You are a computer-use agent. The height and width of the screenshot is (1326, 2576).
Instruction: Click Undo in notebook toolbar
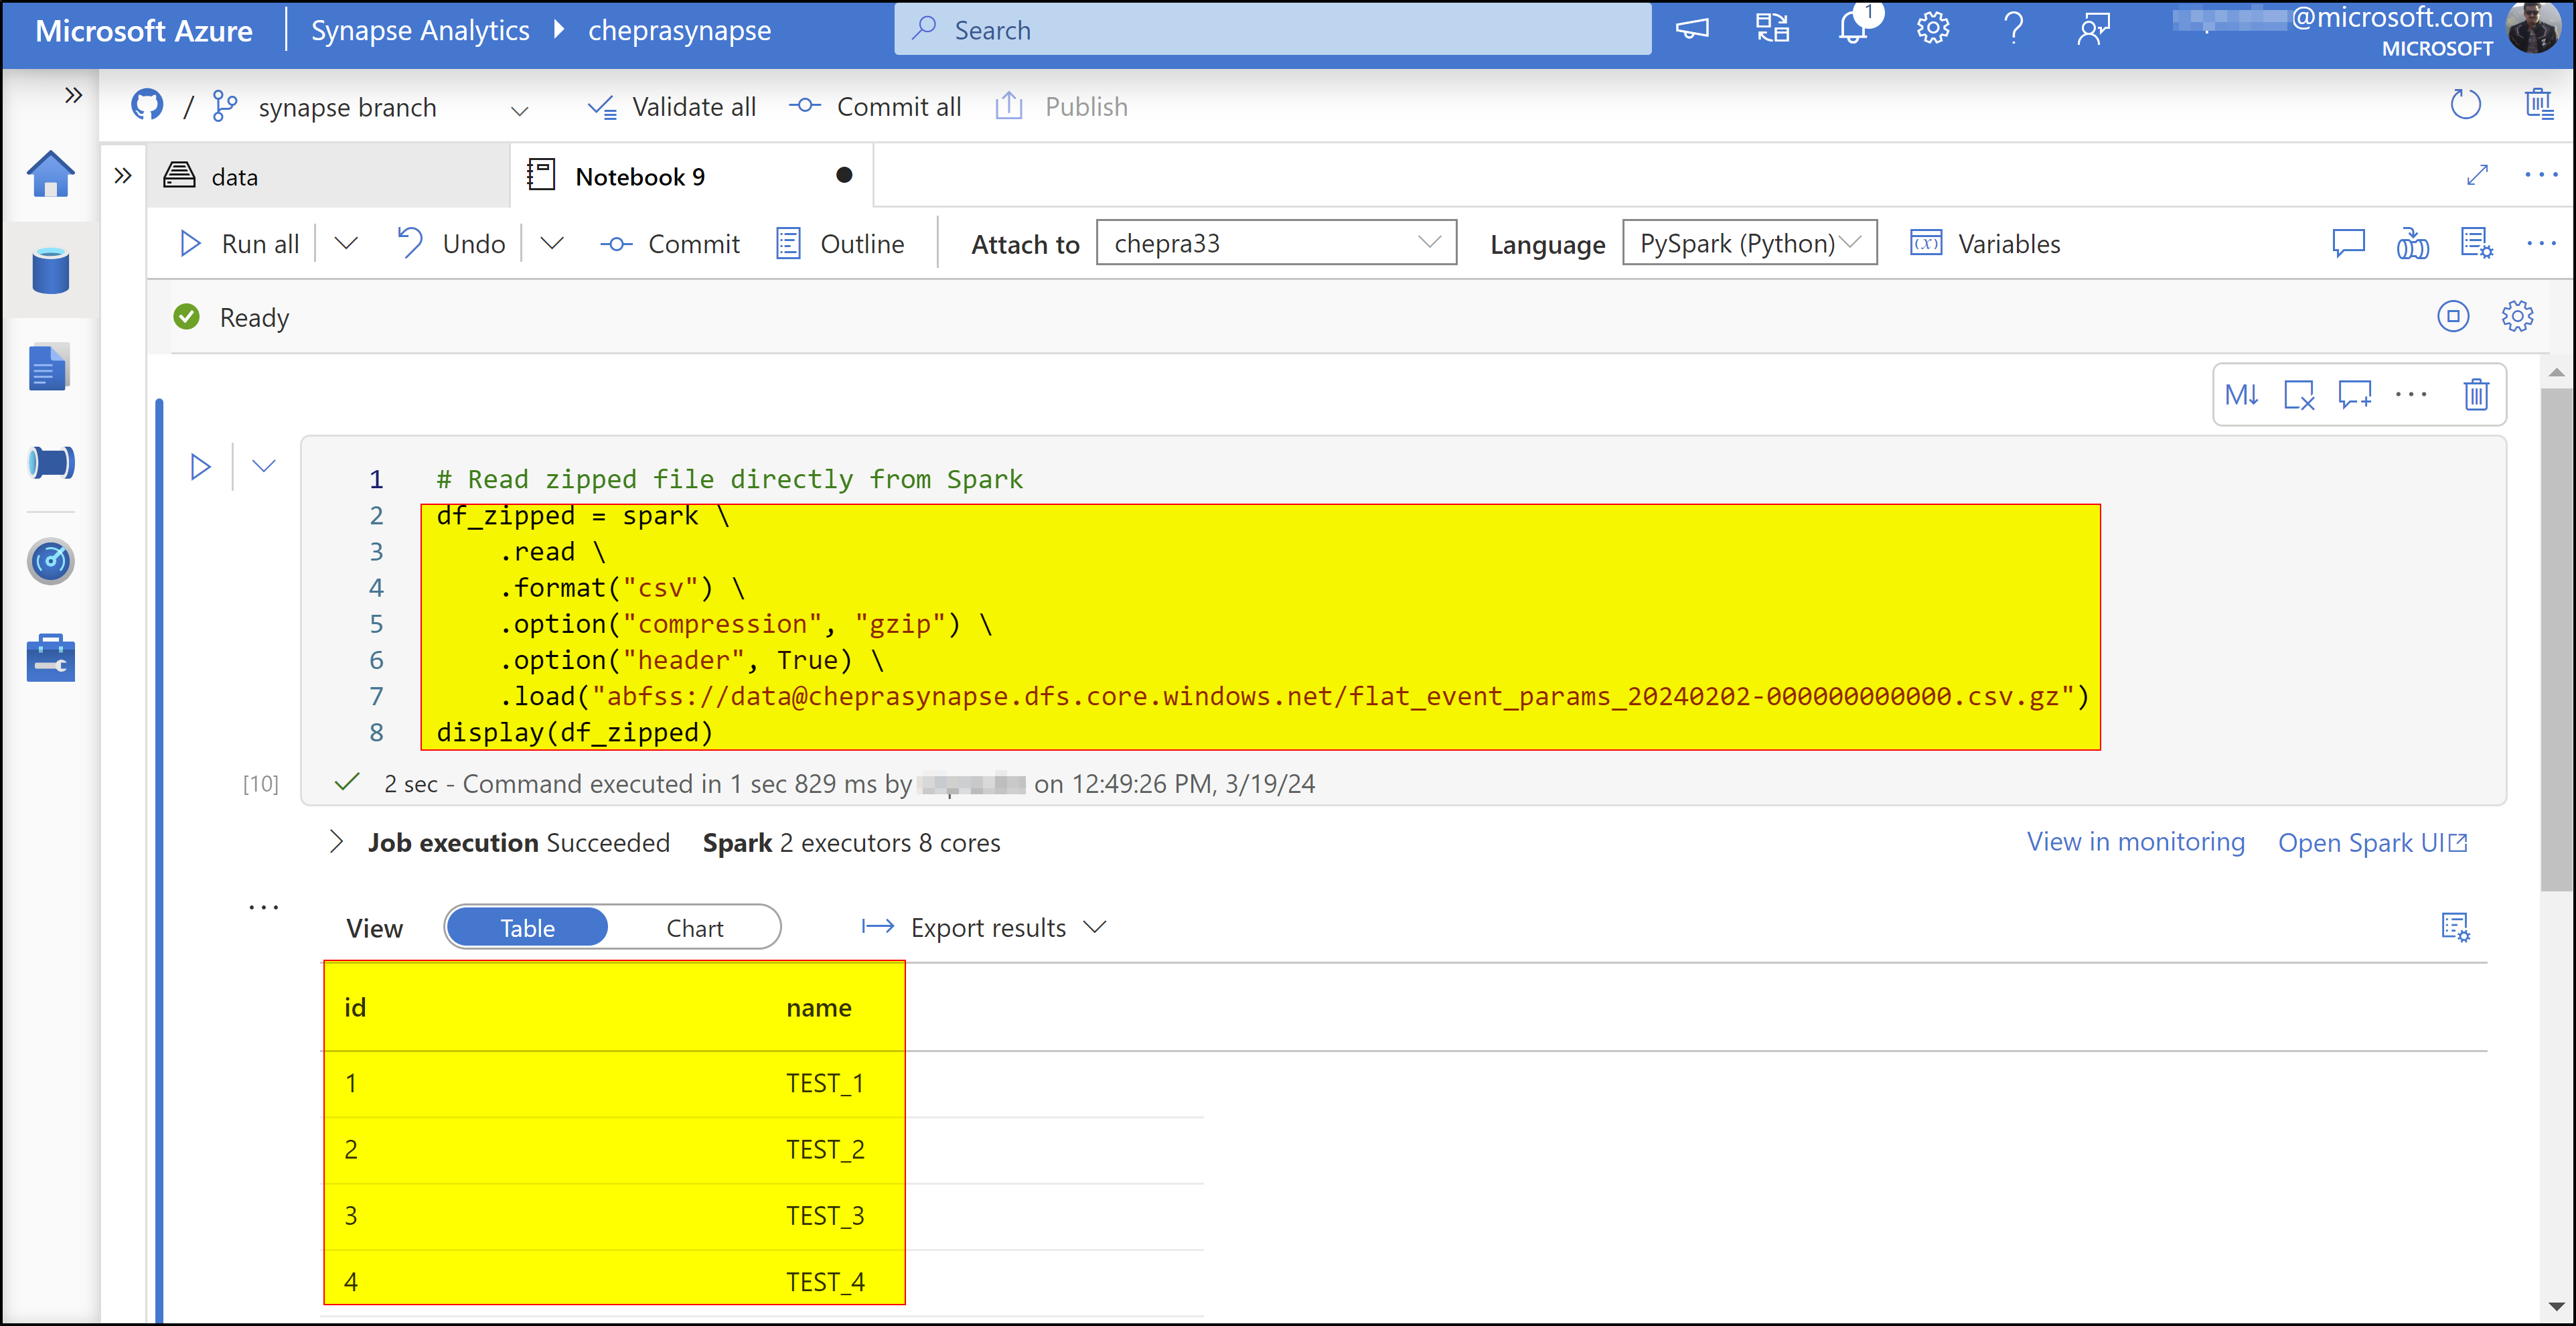451,243
